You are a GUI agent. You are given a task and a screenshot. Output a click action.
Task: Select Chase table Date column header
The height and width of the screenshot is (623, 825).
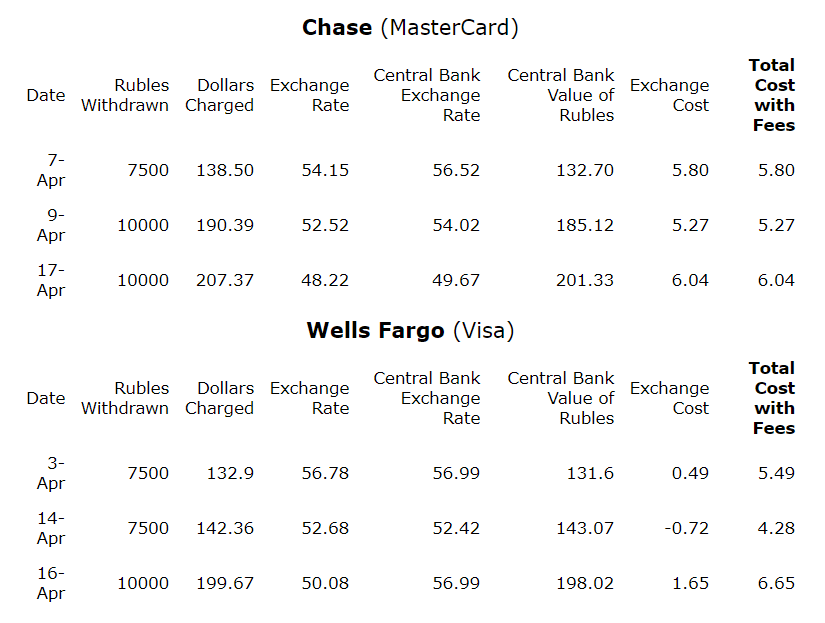46,95
